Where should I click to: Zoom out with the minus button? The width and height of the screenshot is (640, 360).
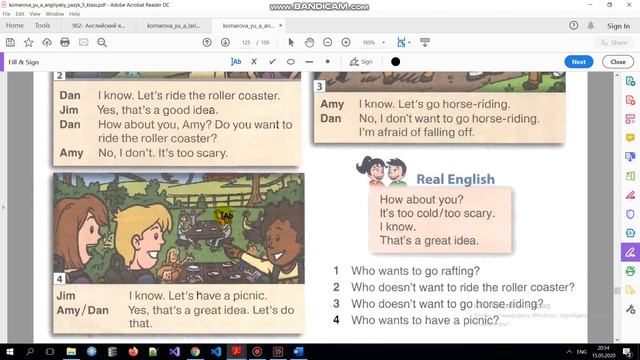[x=327, y=42]
